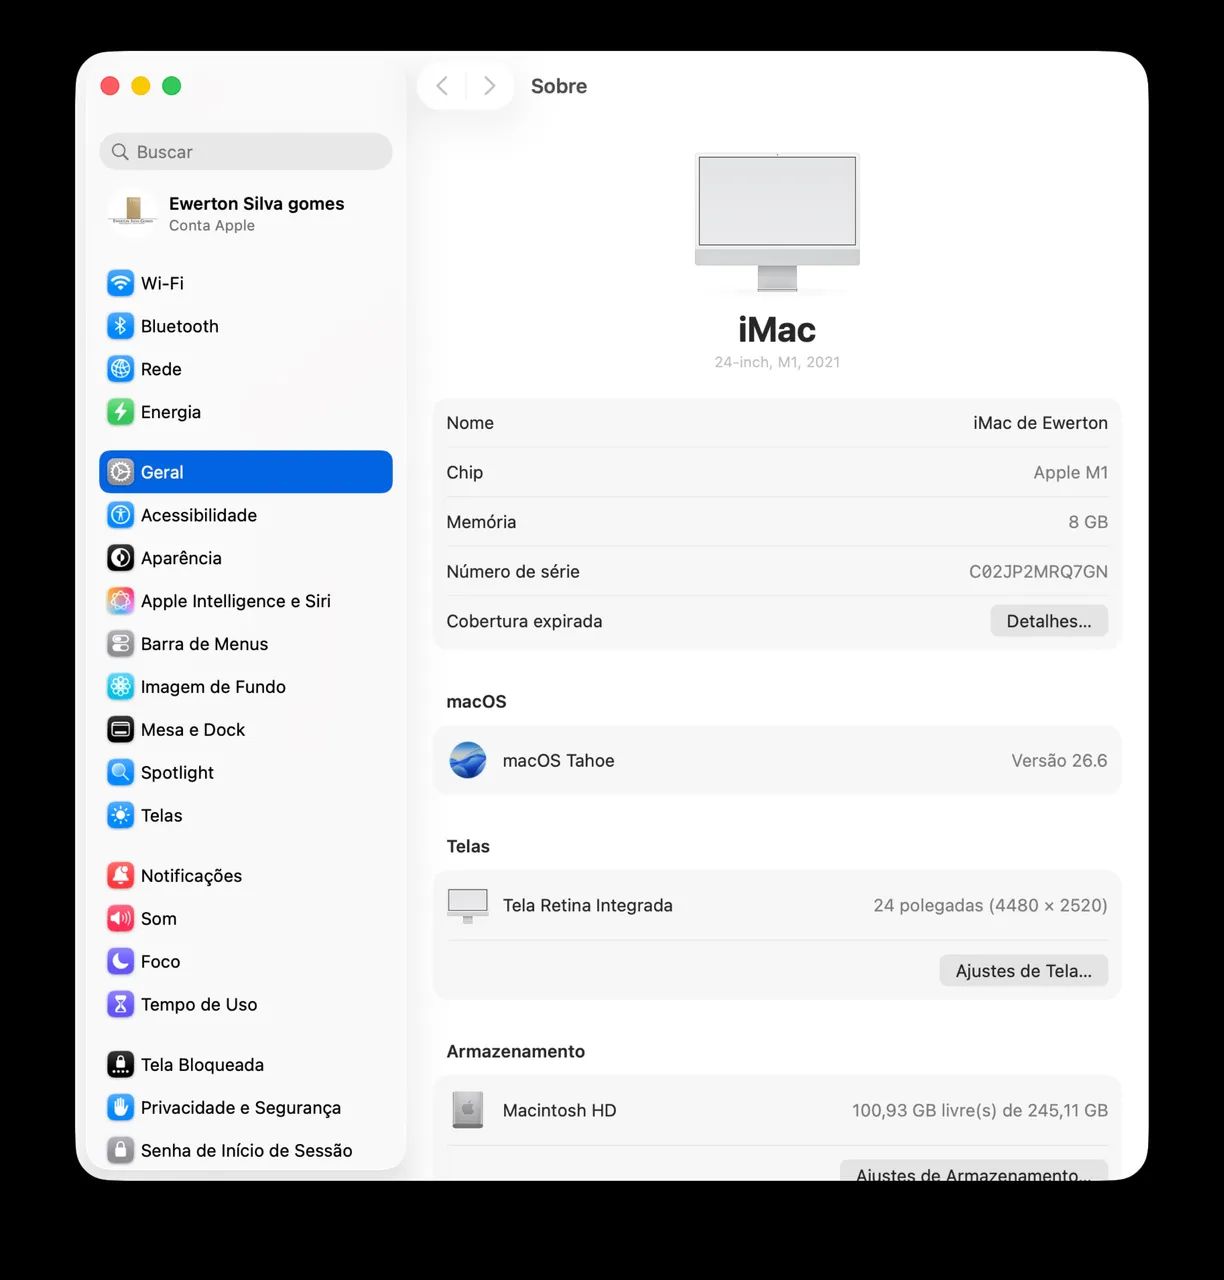Click the Imagem de Fundo icon
The image size is (1224, 1280).
pos(120,687)
